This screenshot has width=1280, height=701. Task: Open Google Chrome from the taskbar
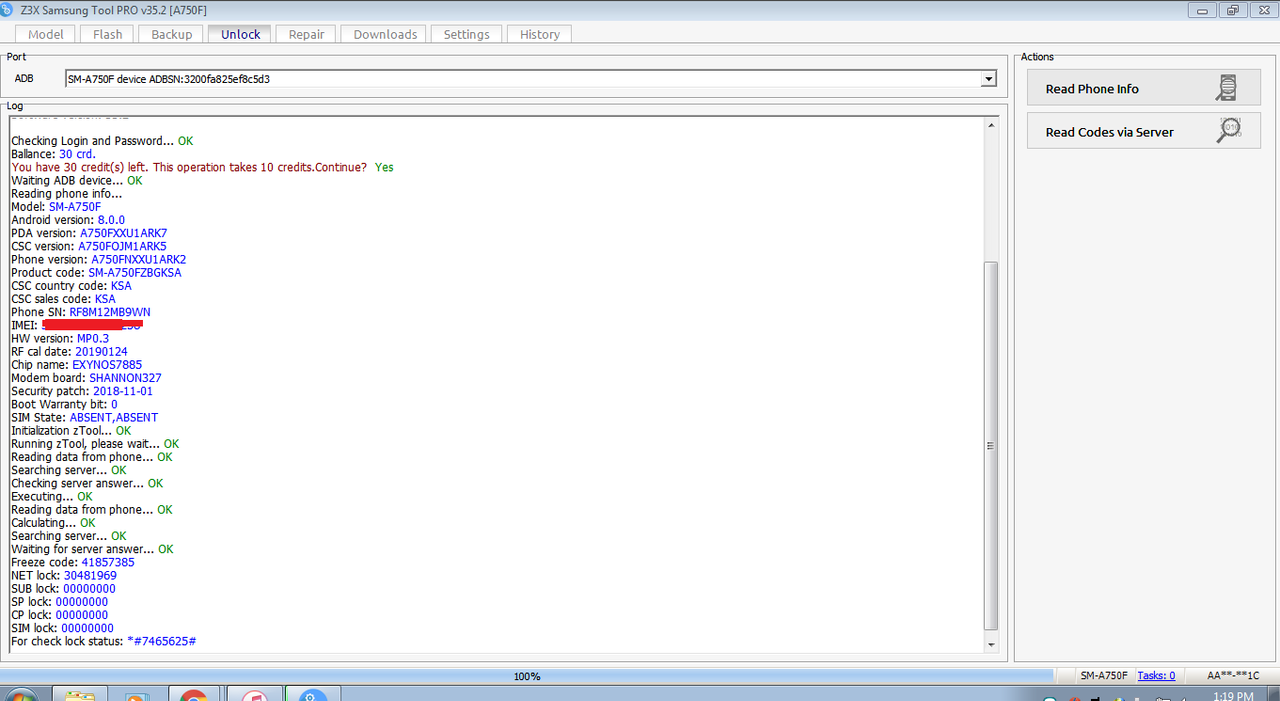point(194,695)
